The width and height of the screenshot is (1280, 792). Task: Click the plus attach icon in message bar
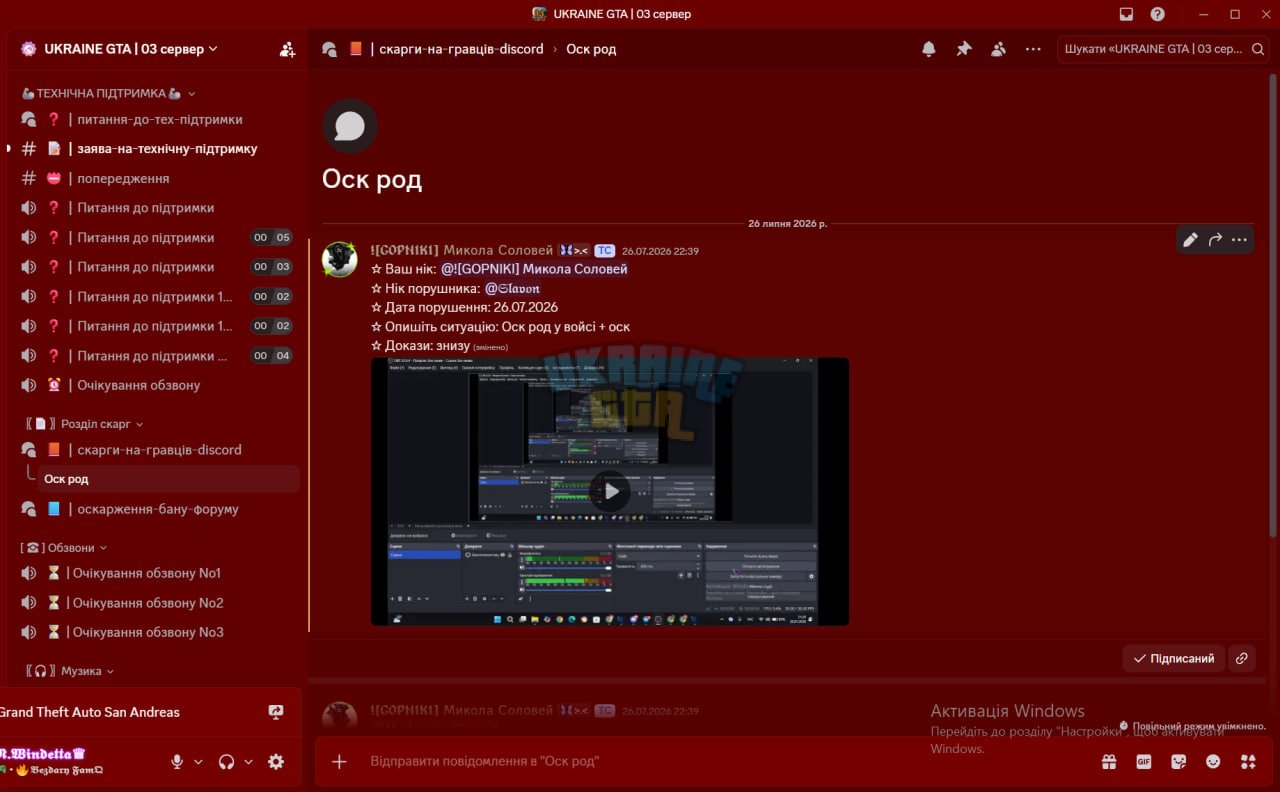pyautogui.click(x=339, y=762)
